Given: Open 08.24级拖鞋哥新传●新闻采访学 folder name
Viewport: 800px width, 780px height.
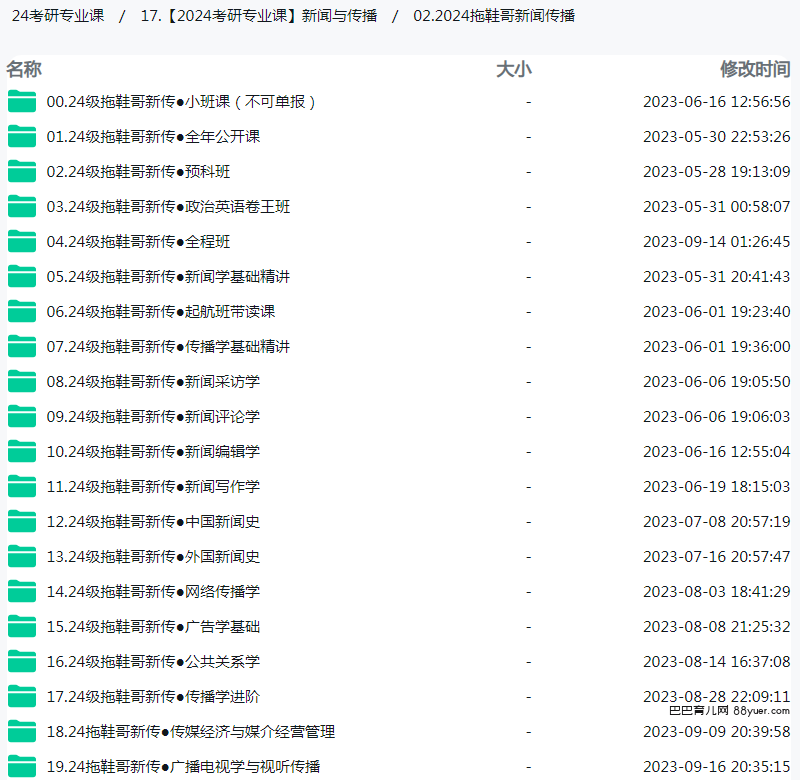Looking at the screenshot, I should click(153, 382).
